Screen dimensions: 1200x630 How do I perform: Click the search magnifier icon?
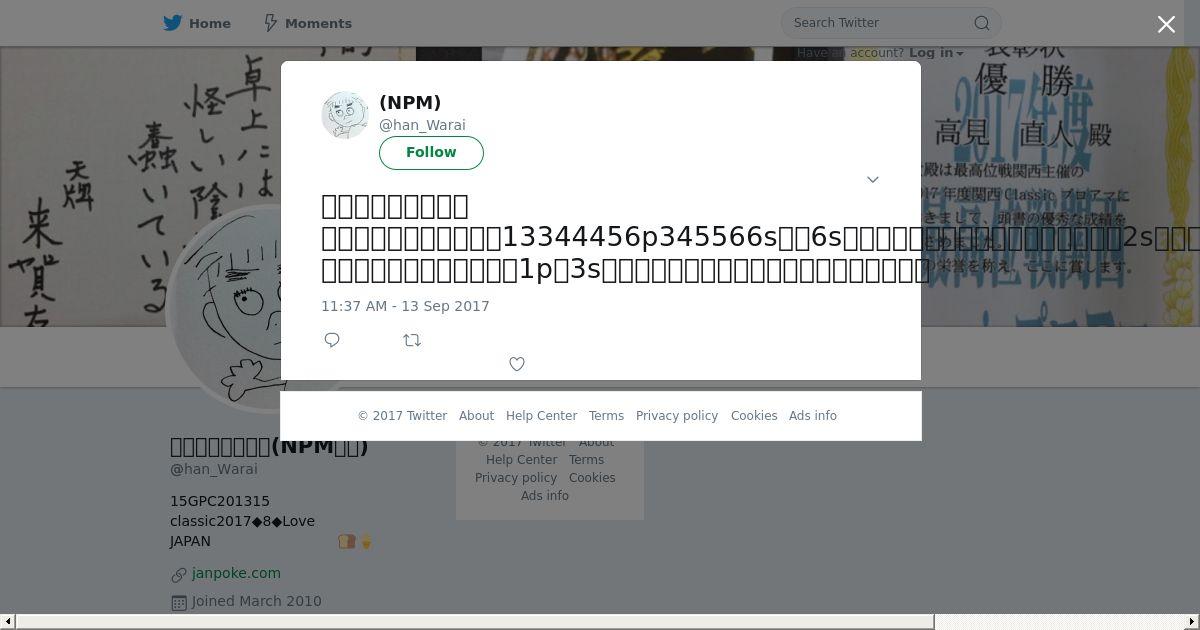click(982, 23)
